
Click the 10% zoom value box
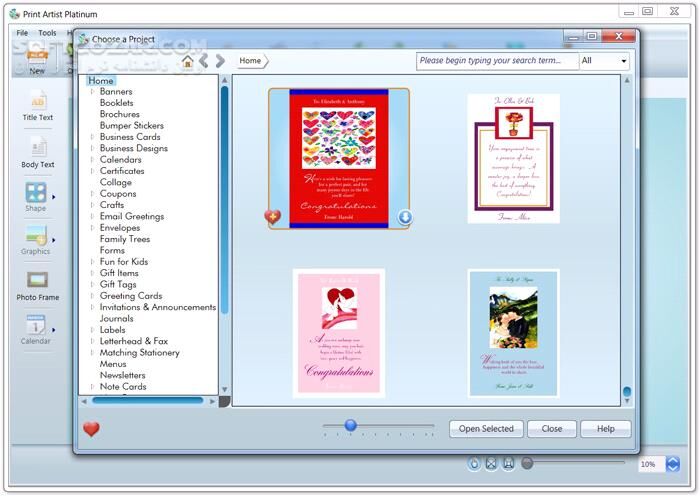(651, 464)
